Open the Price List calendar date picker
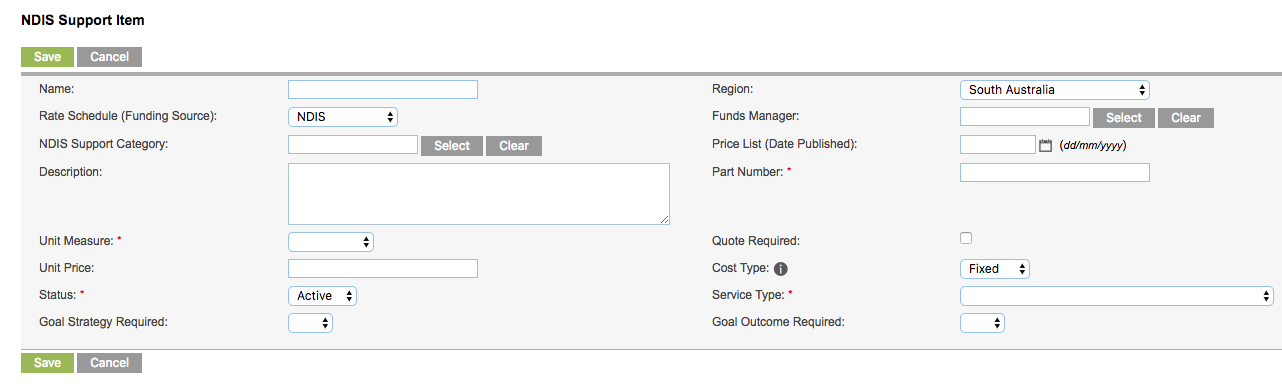1282x387 pixels. pos(1046,145)
